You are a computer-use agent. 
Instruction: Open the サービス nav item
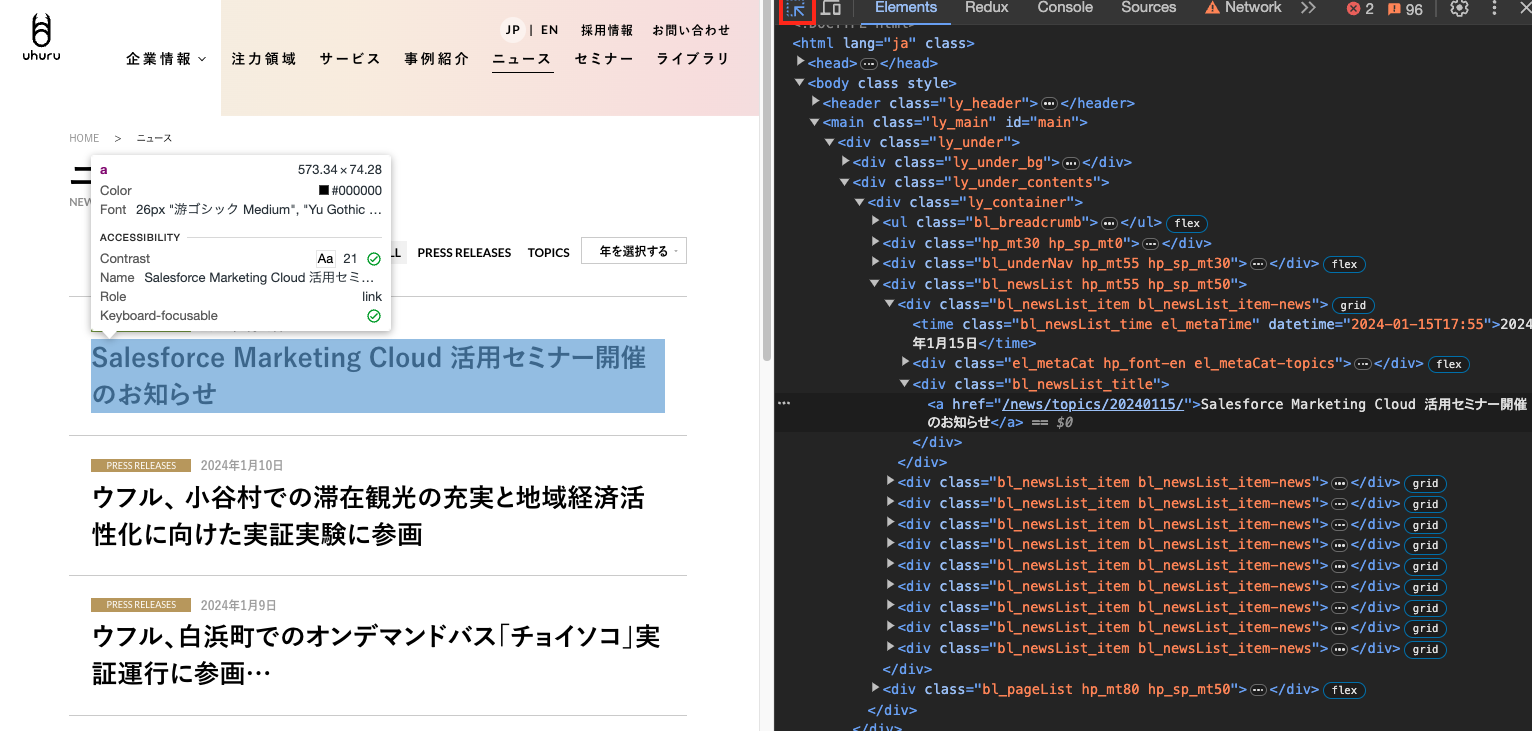click(351, 59)
